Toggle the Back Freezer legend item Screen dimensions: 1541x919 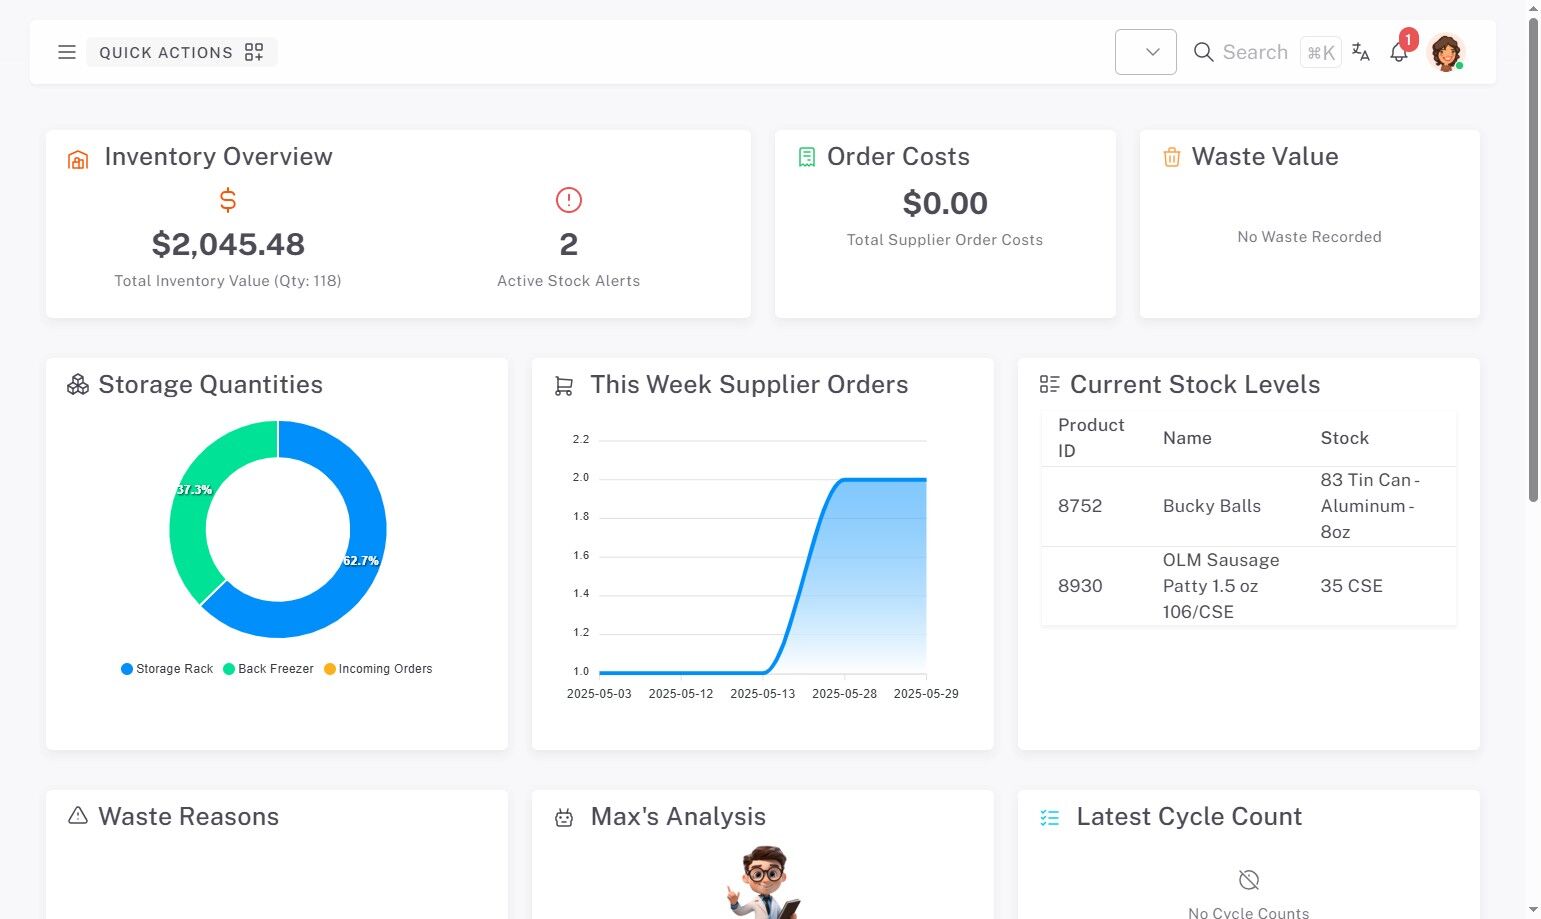click(x=268, y=669)
